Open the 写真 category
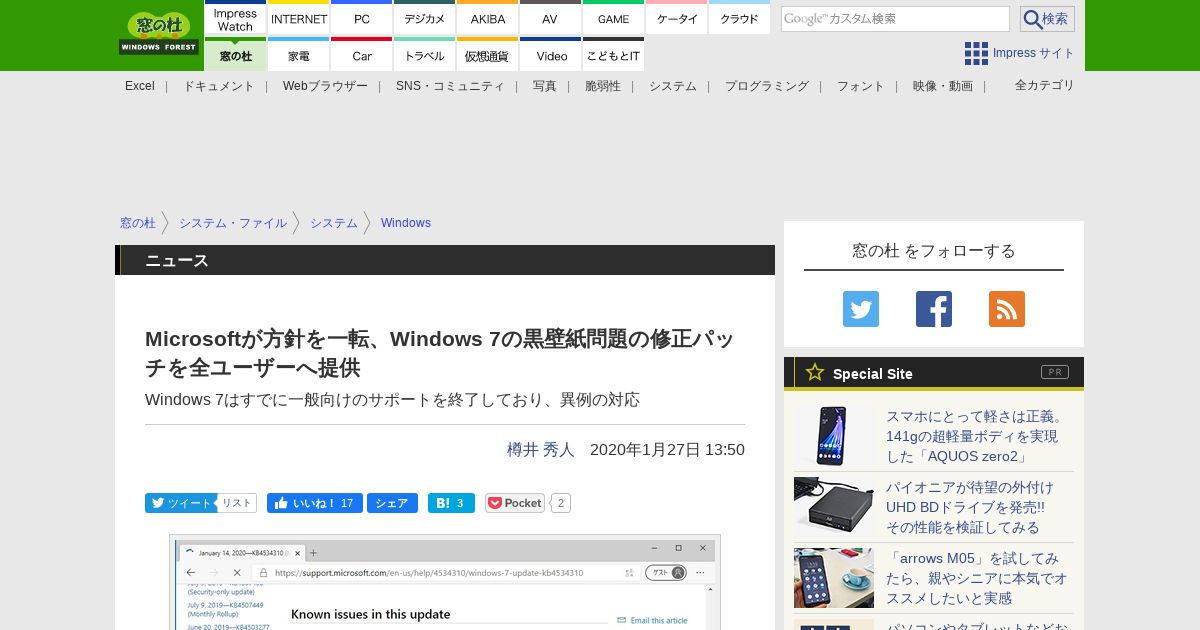Screen dimensions: 1200x630 click(545, 86)
